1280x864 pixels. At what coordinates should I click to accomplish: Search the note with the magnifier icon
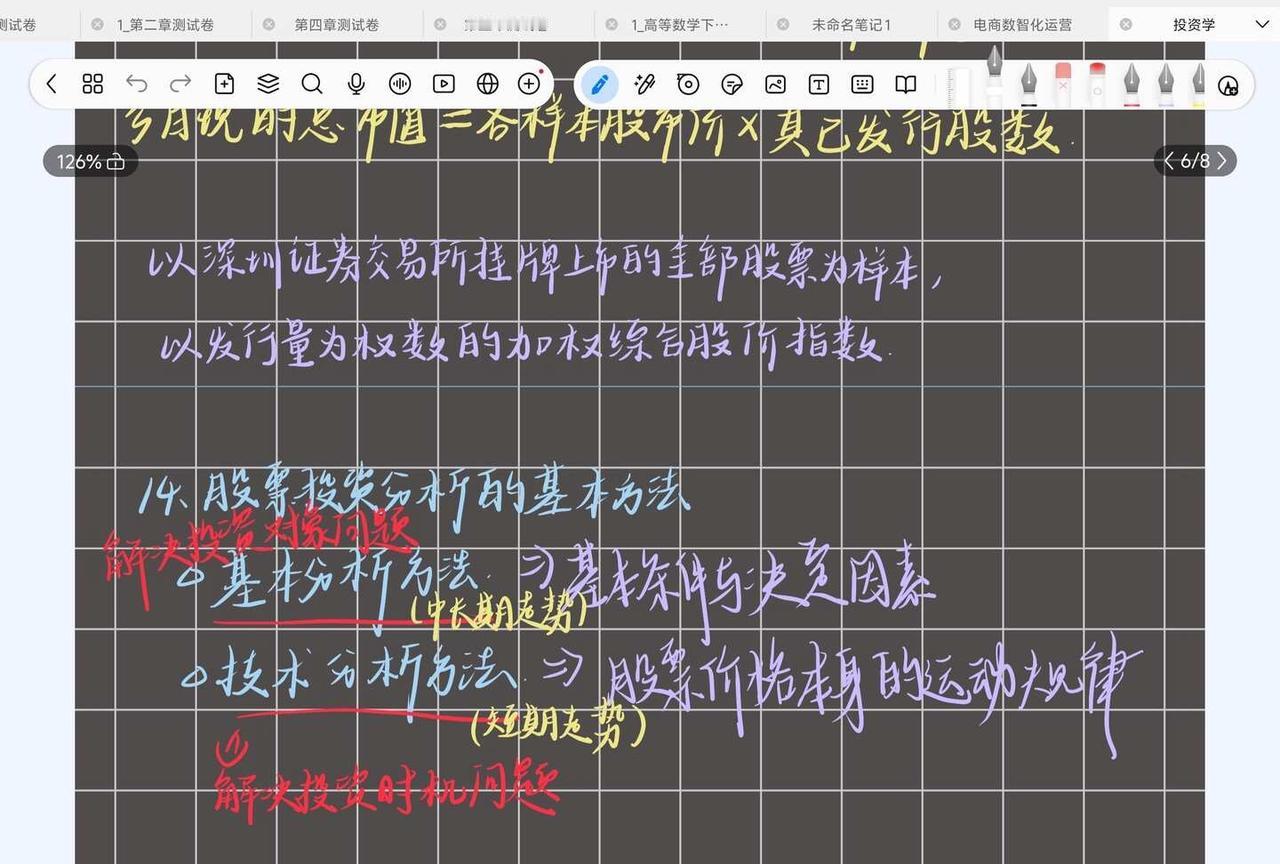click(312, 84)
